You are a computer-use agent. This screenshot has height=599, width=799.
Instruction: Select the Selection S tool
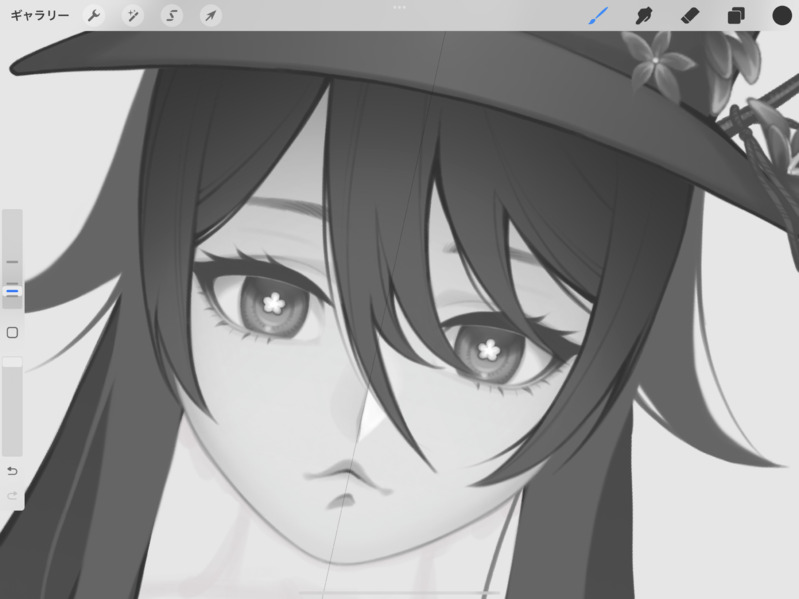pos(172,15)
